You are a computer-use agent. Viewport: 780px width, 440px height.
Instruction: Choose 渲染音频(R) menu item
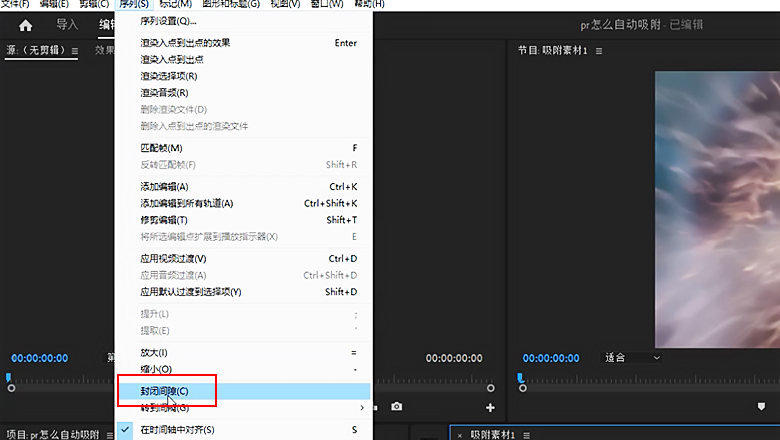click(x=244, y=92)
